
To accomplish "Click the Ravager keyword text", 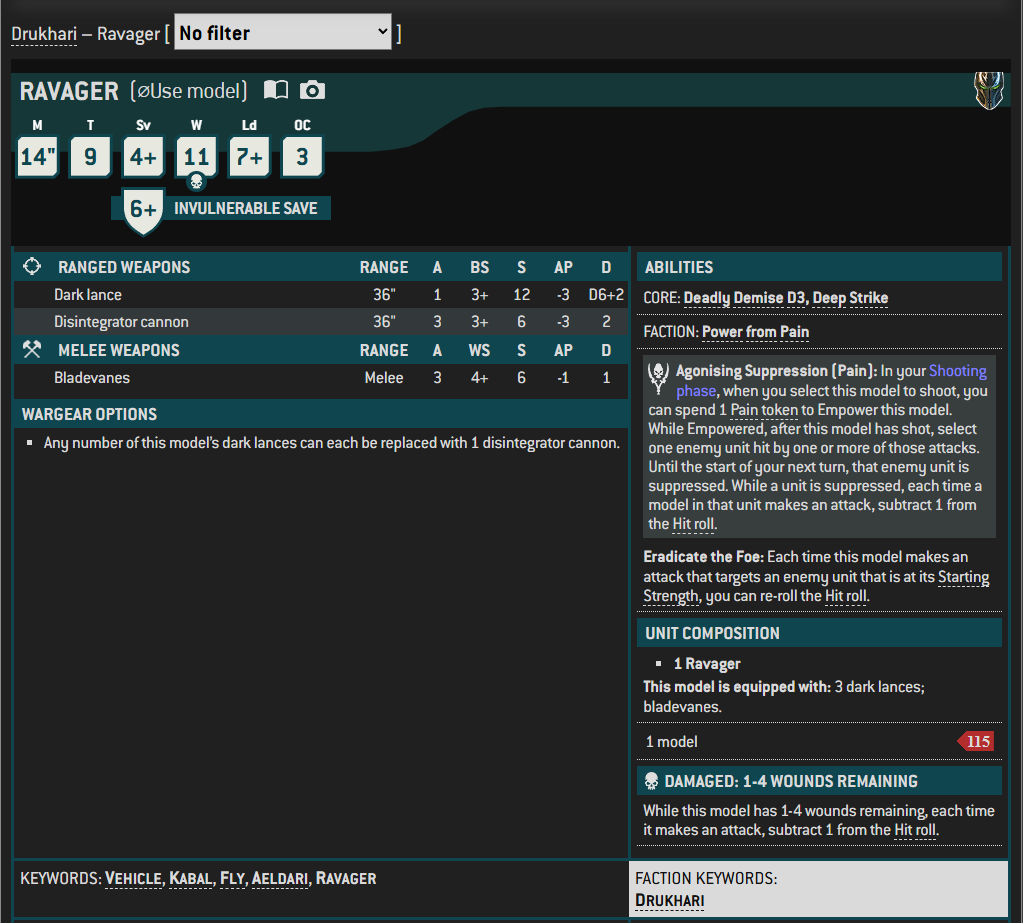I will (346, 879).
